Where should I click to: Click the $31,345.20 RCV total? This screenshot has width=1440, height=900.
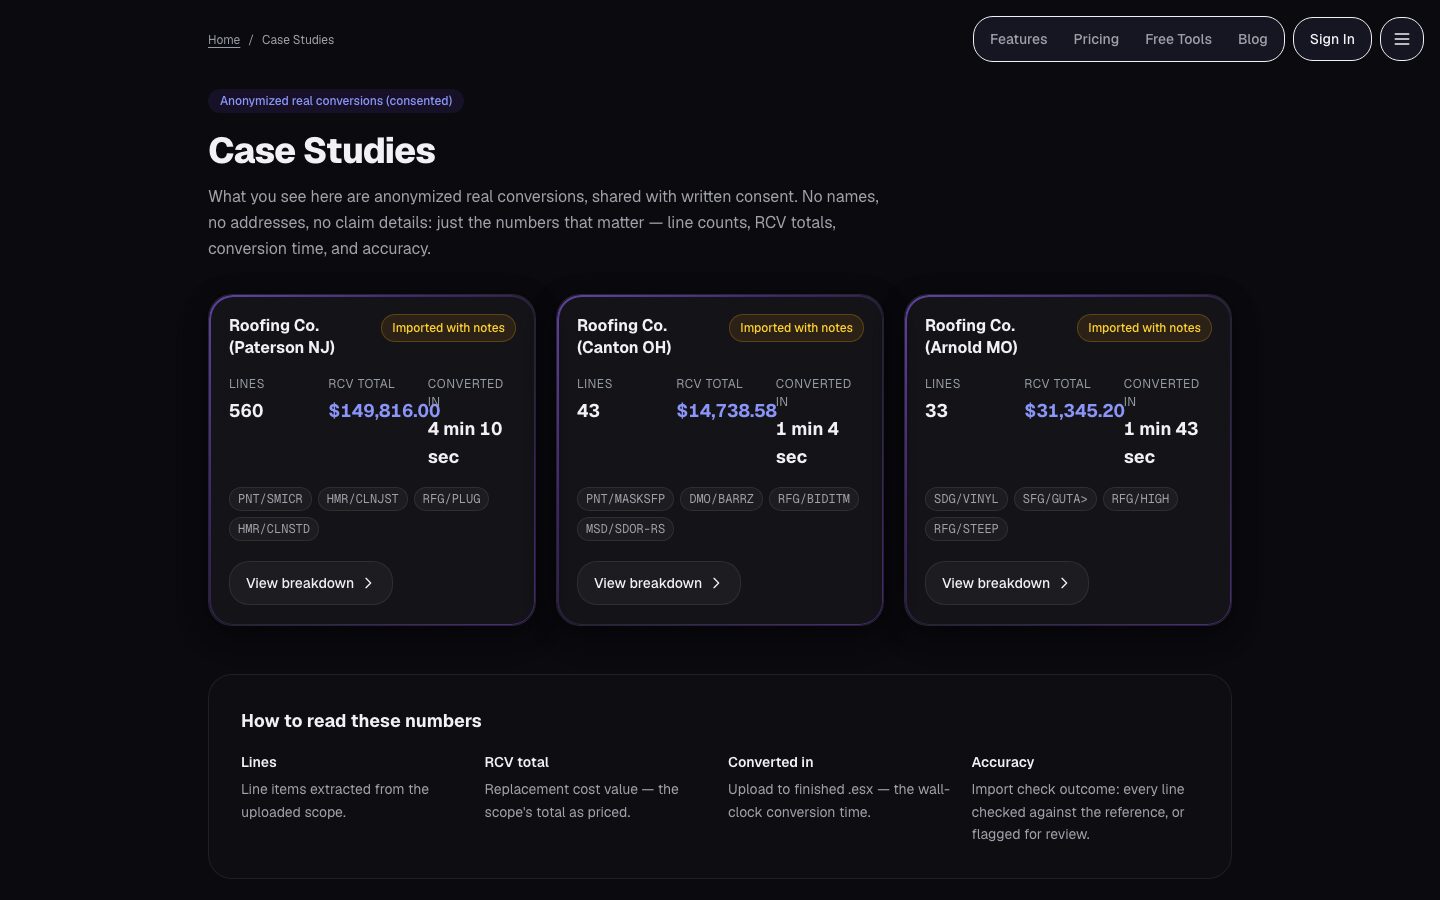1074,411
